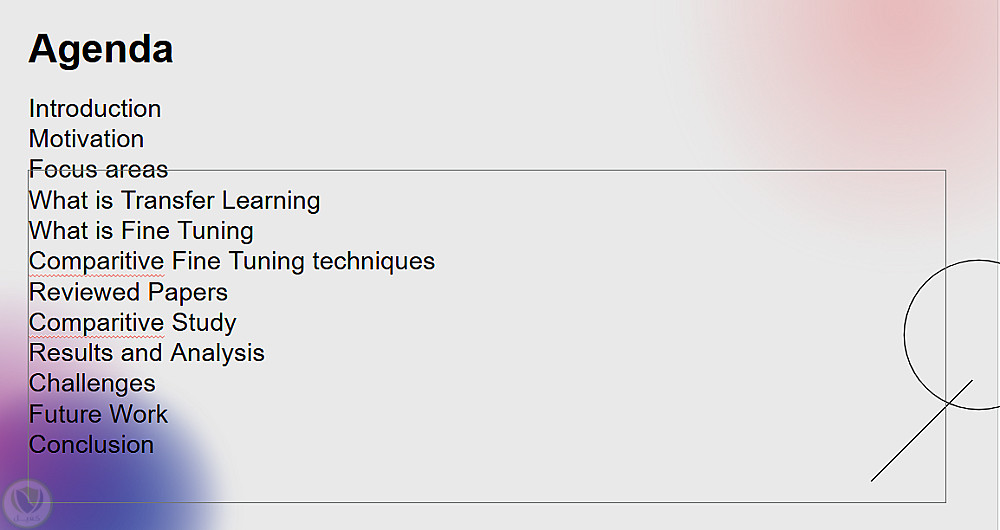
Task: Select the "Introduction" agenda line
Action: point(95,109)
